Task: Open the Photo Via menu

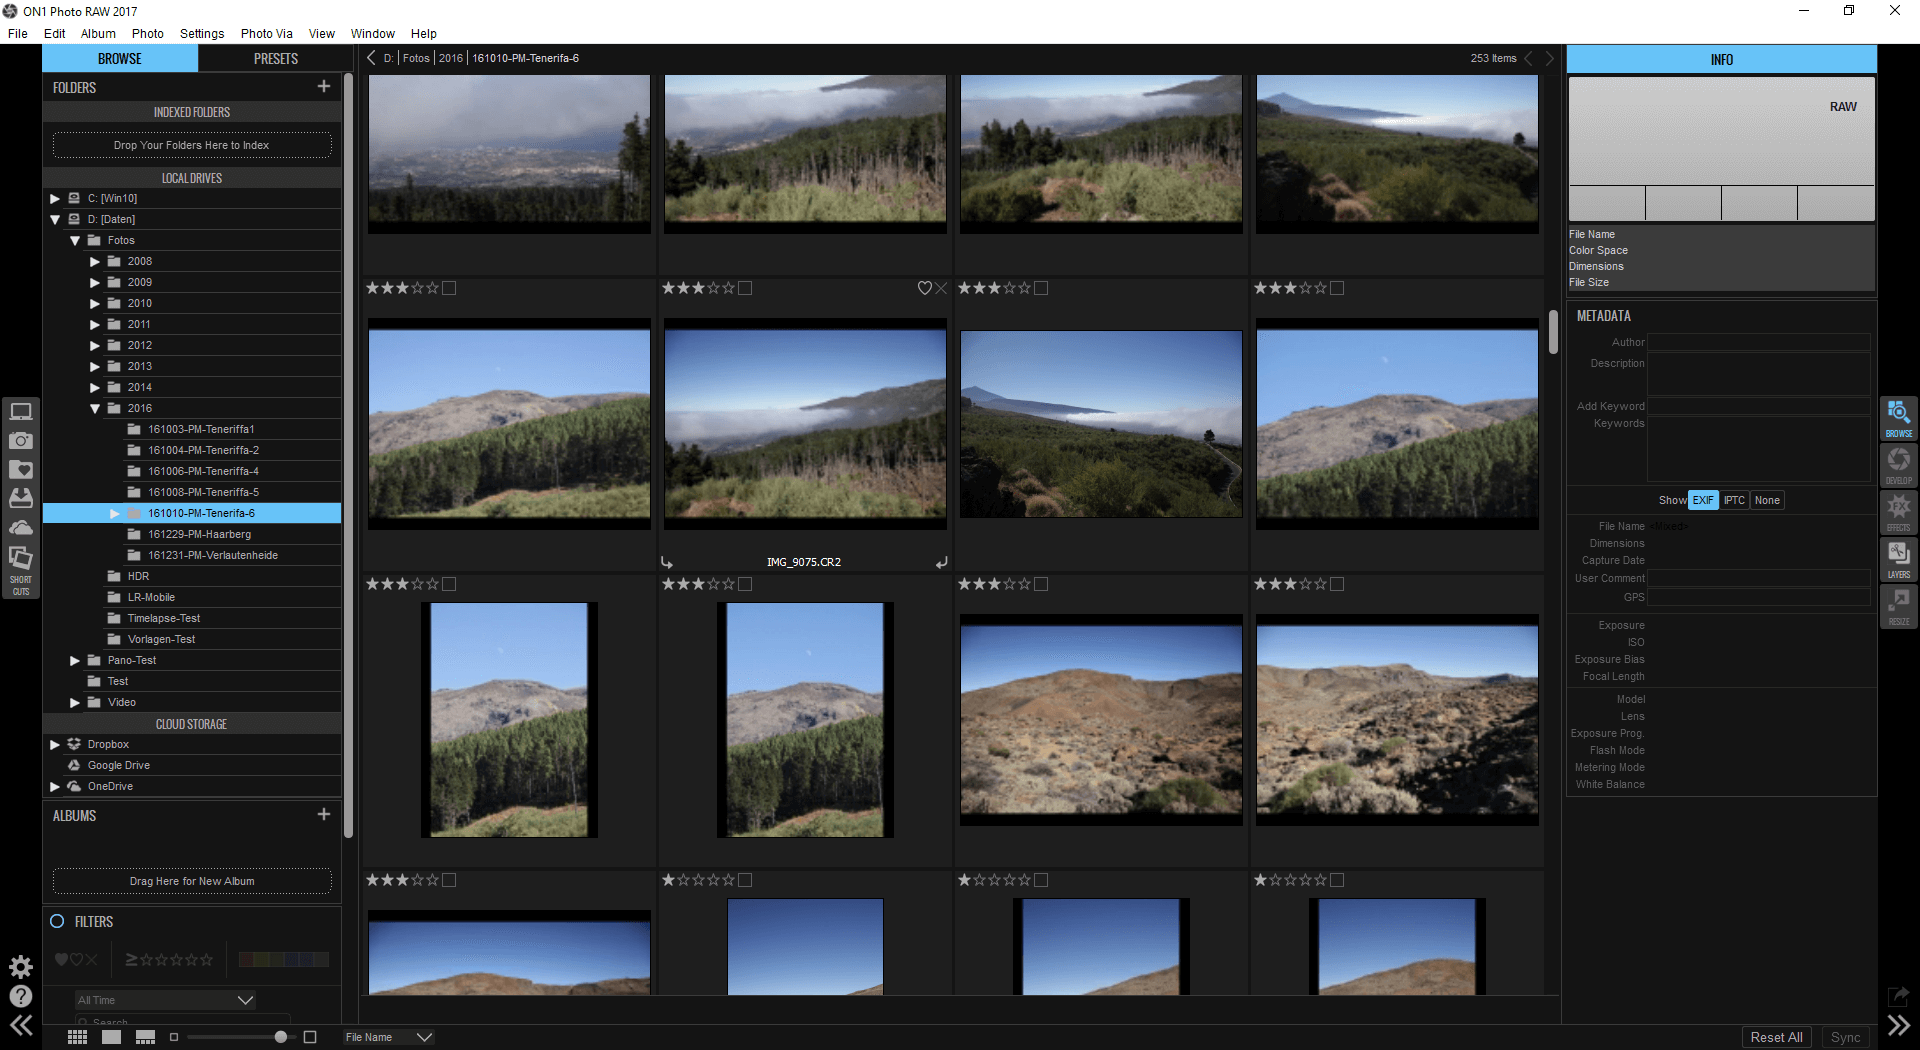Action: pos(266,33)
